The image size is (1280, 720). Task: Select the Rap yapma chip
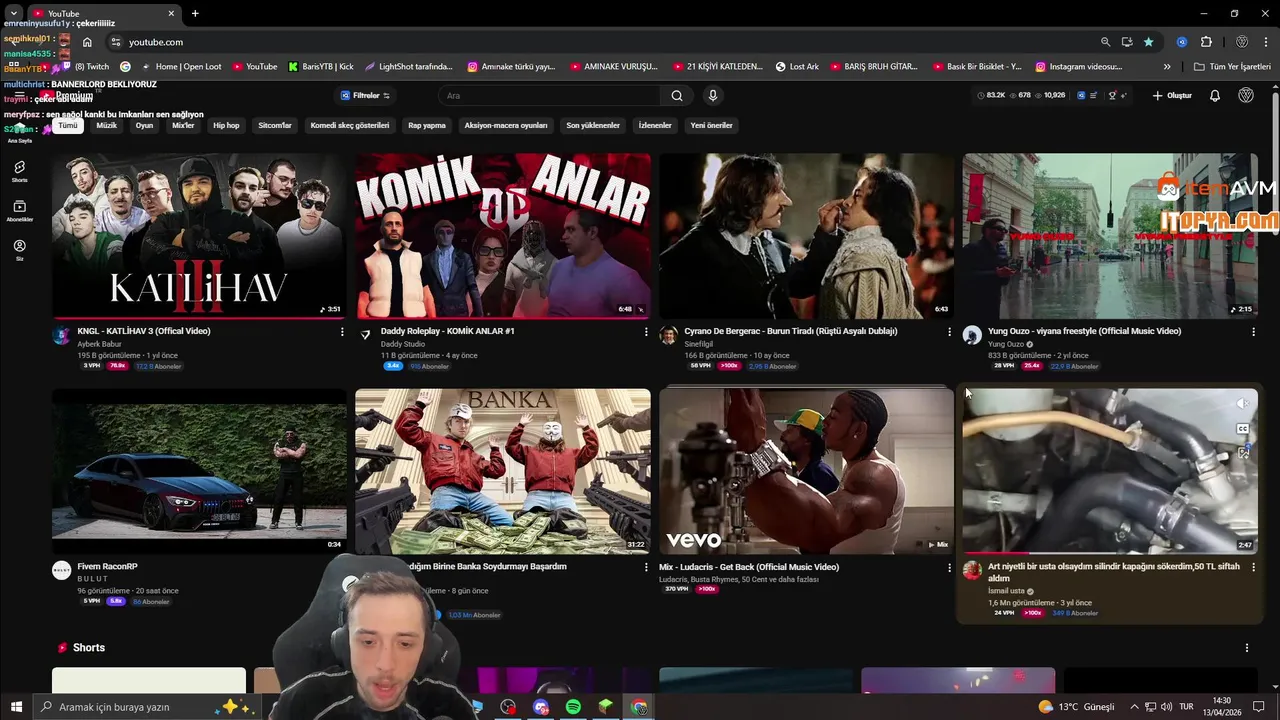[x=427, y=126]
